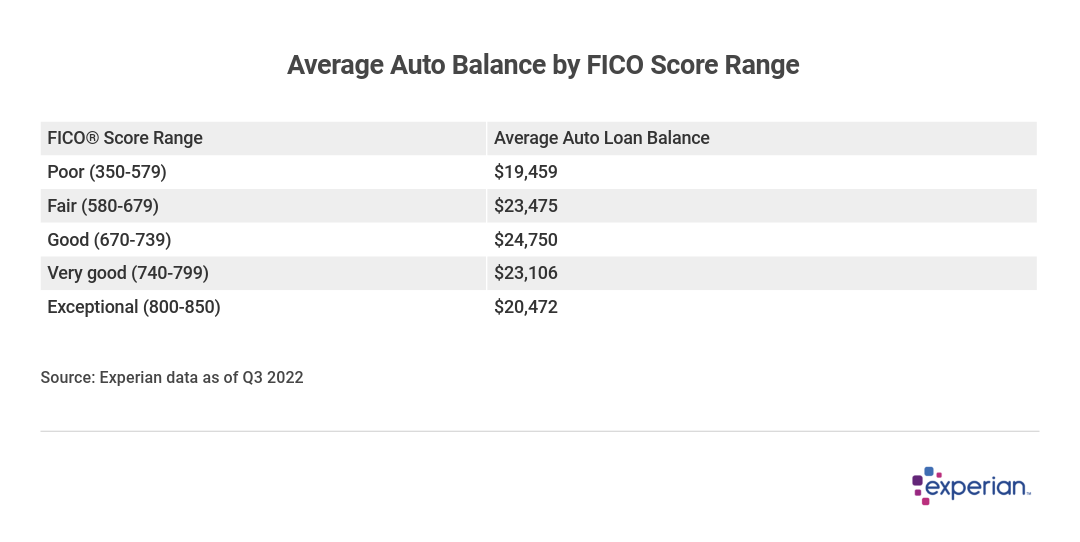Click 'Average Auto Balance' in the title
This screenshot has height=542, width=1080.
pyautogui.click(x=417, y=66)
